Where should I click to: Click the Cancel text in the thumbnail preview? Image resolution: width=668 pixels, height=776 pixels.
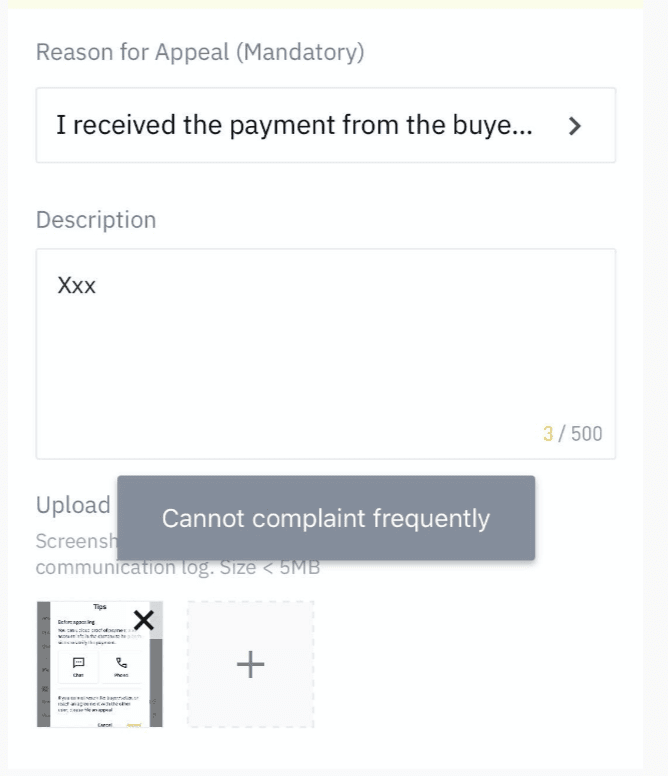pos(104,725)
